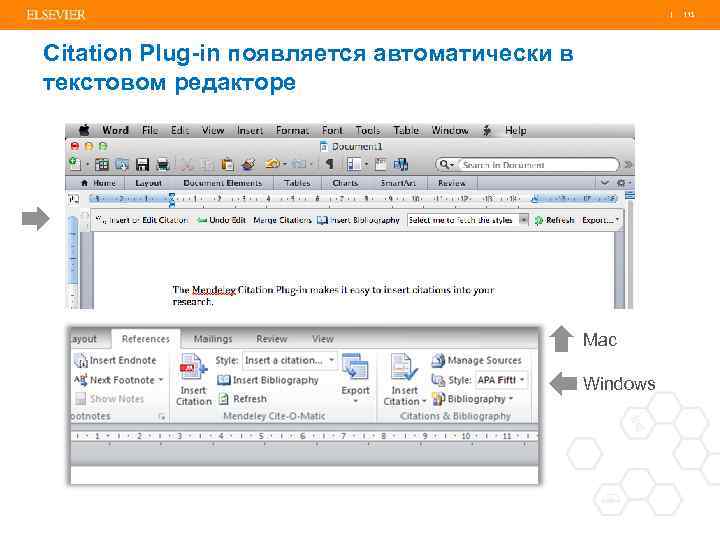Open the Help menu
Viewport: 720px width, 540px height.
[515, 130]
